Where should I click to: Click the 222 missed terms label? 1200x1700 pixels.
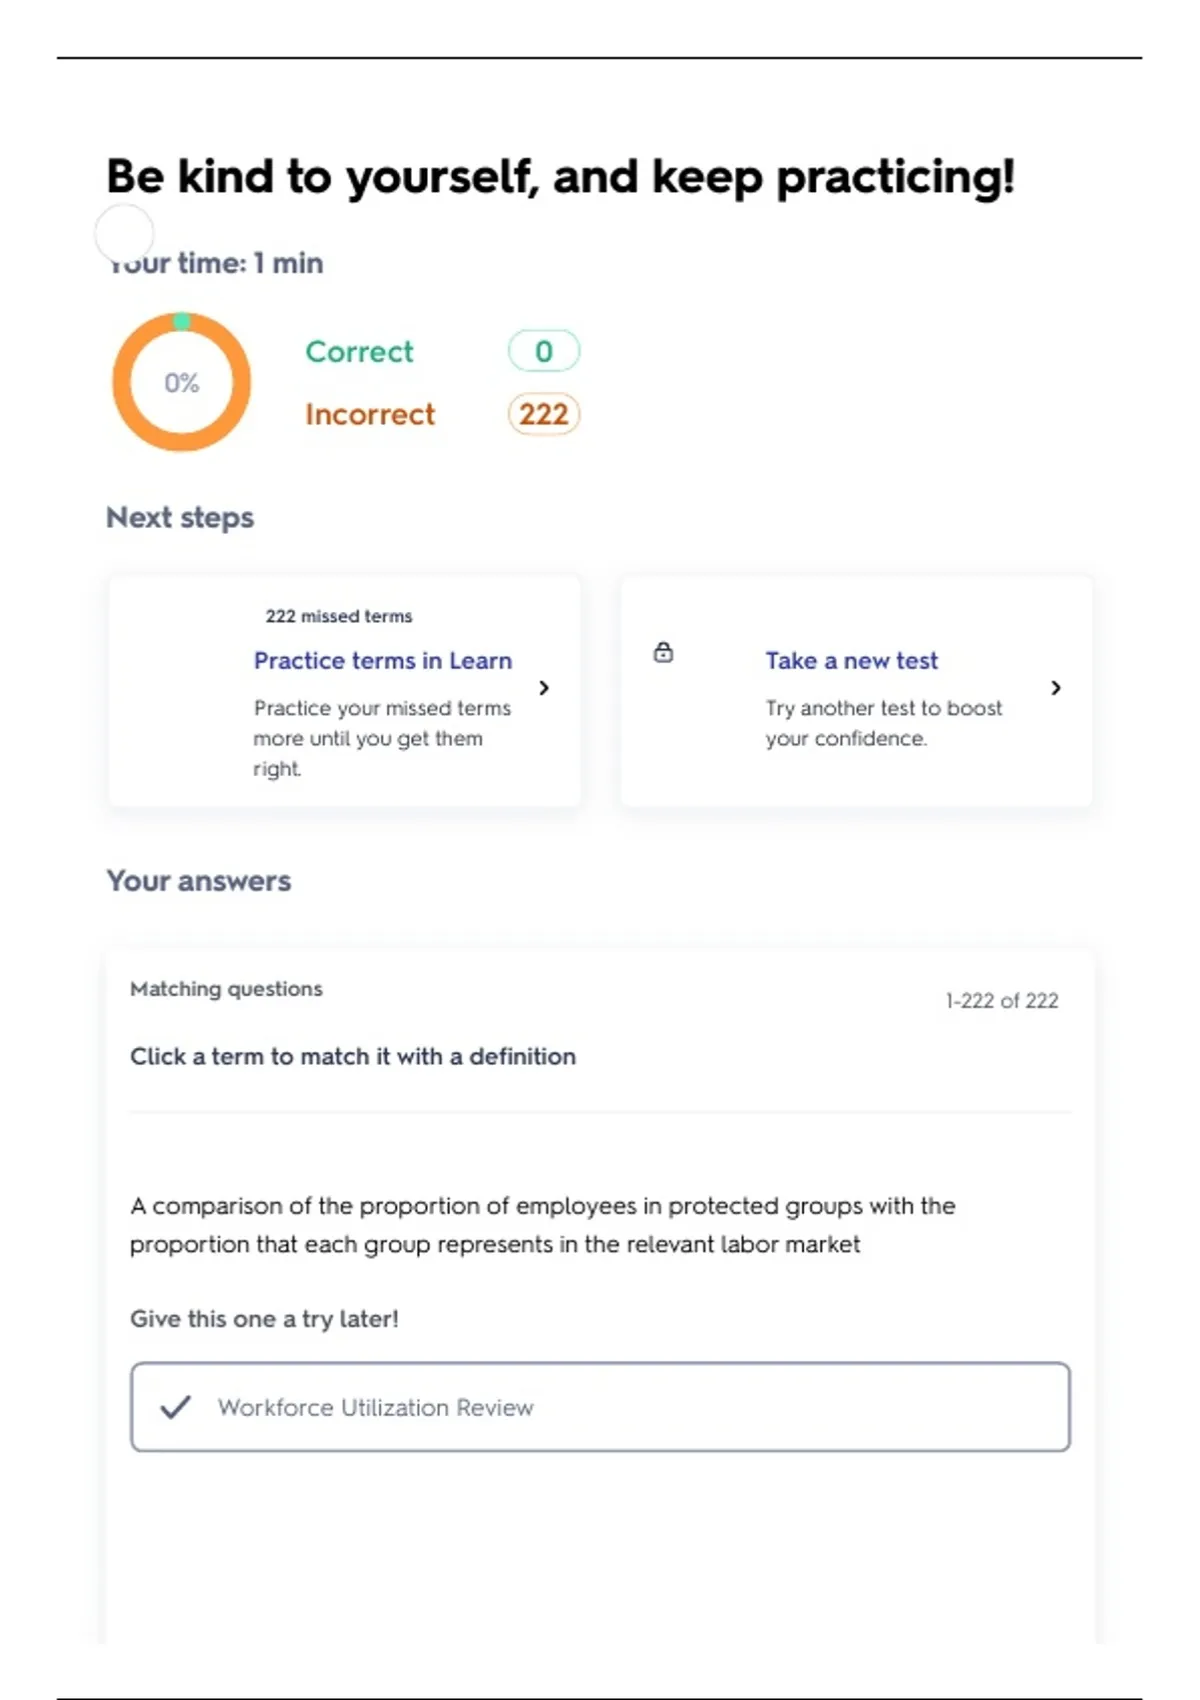pyautogui.click(x=338, y=616)
